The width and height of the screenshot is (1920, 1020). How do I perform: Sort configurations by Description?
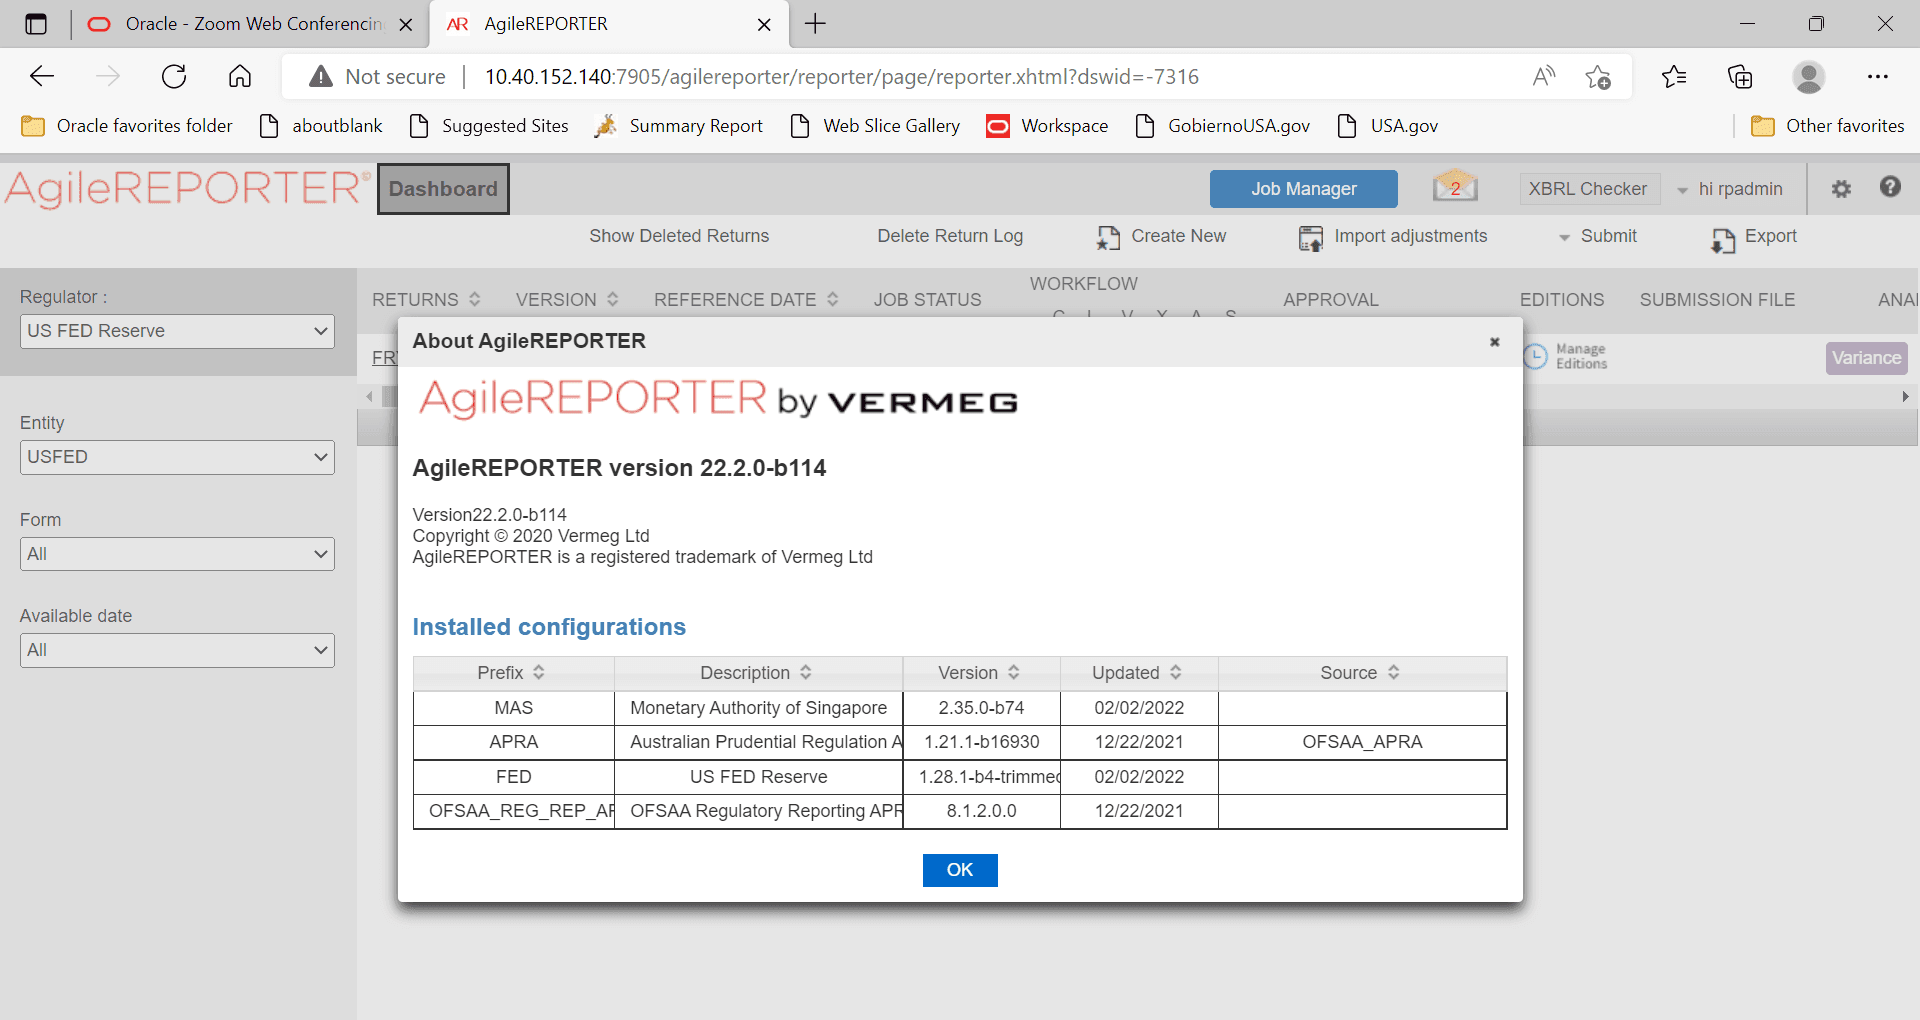point(806,672)
